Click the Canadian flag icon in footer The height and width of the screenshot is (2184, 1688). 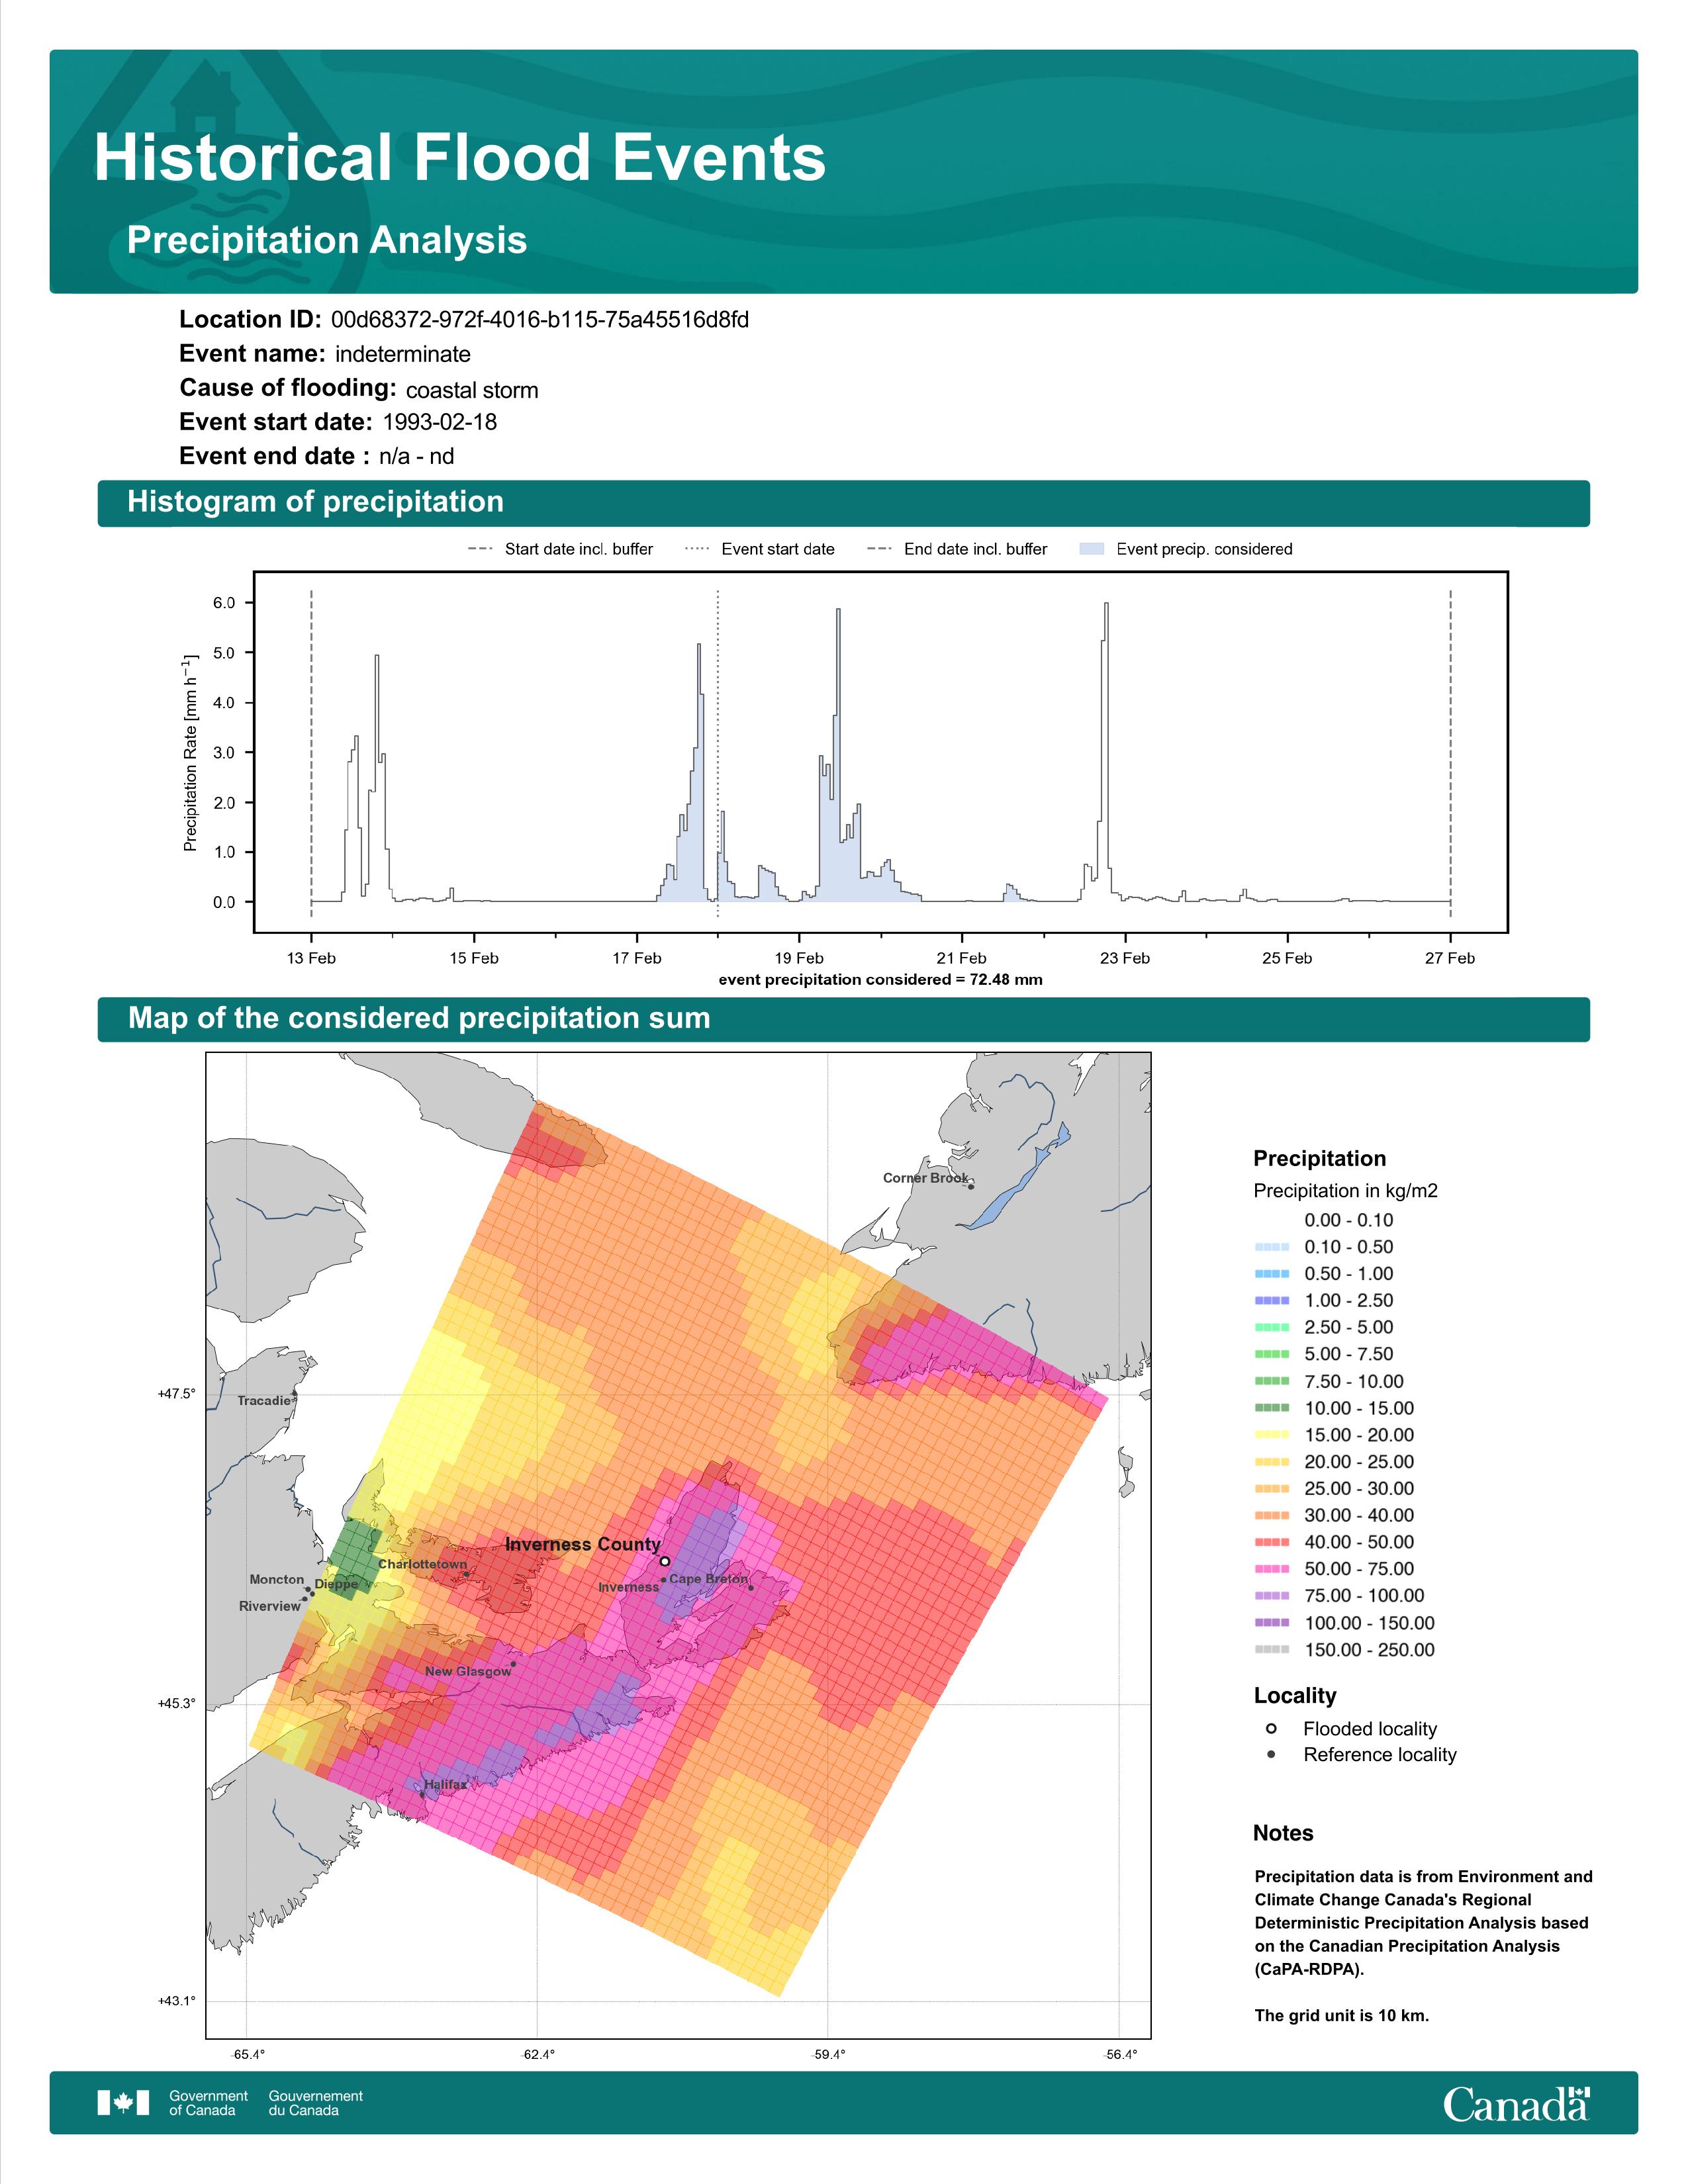coord(123,2103)
